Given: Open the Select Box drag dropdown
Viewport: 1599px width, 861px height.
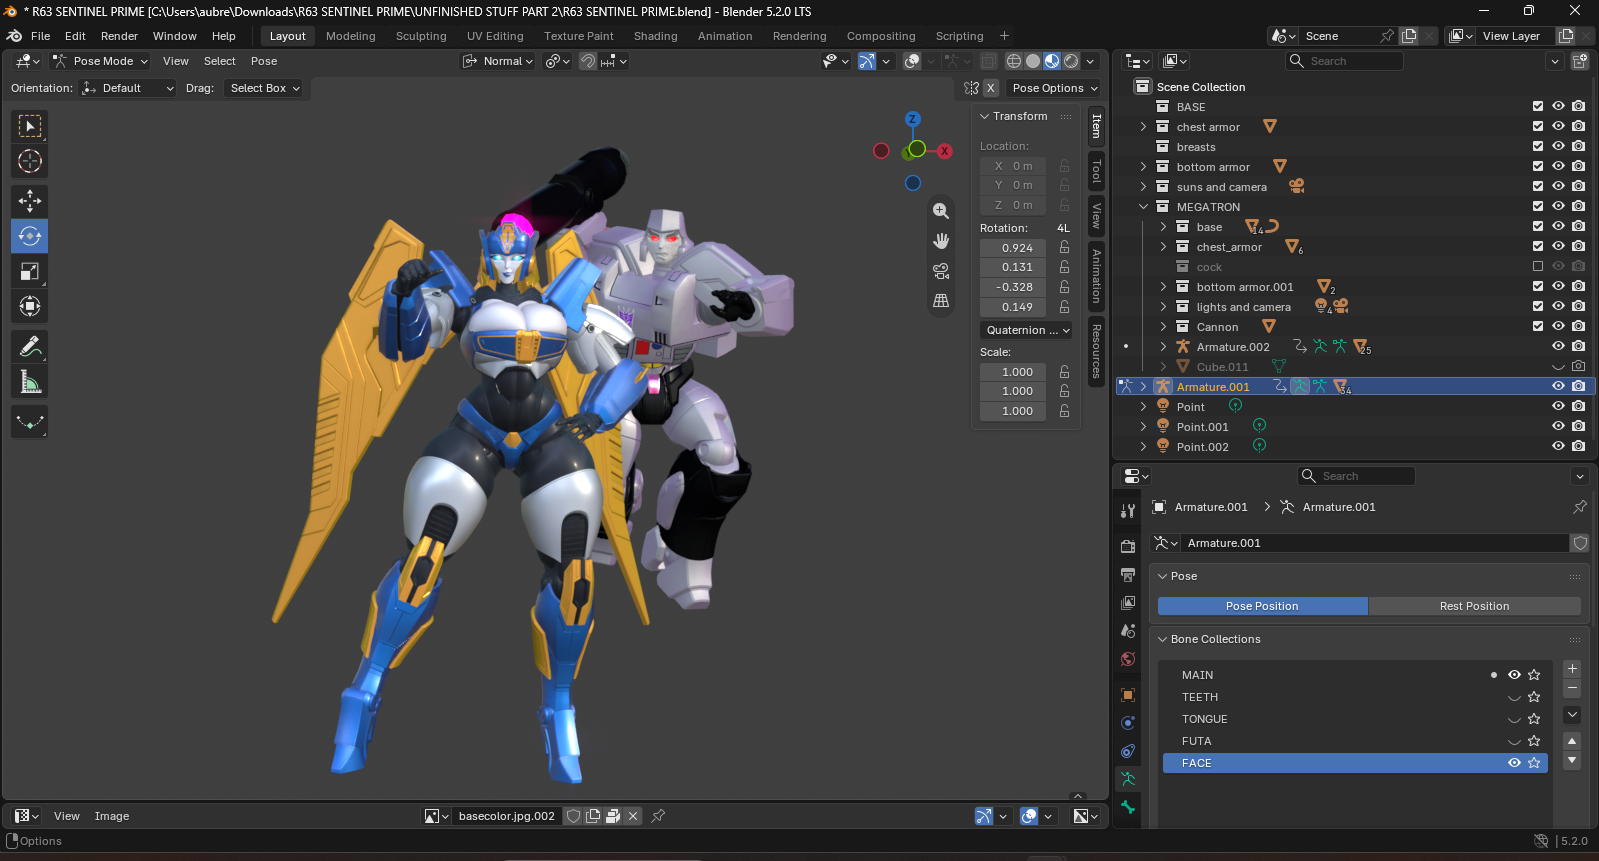Looking at the screenshot, I should coord(264,88).
